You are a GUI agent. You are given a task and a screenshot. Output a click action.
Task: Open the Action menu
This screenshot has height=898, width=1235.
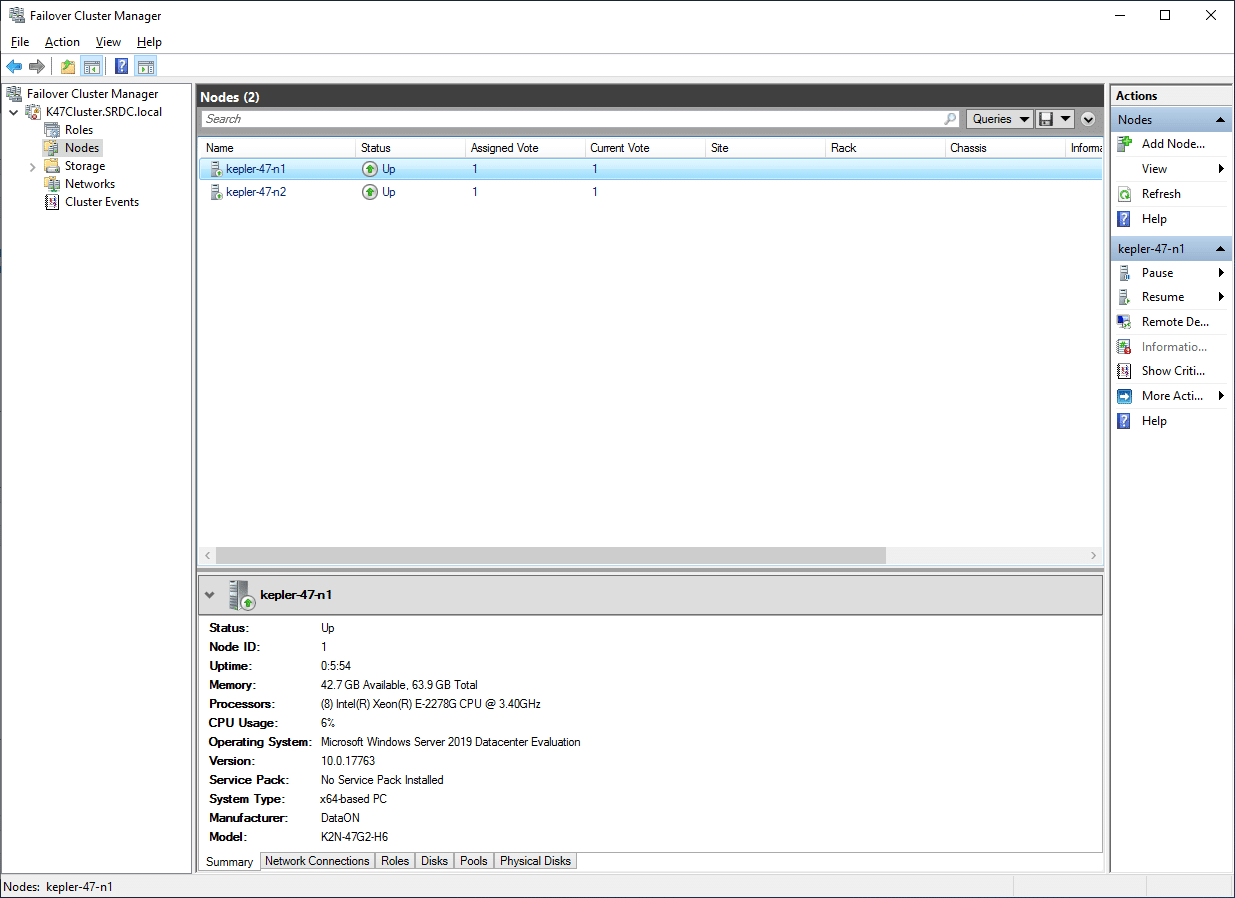tap(62, 42)
